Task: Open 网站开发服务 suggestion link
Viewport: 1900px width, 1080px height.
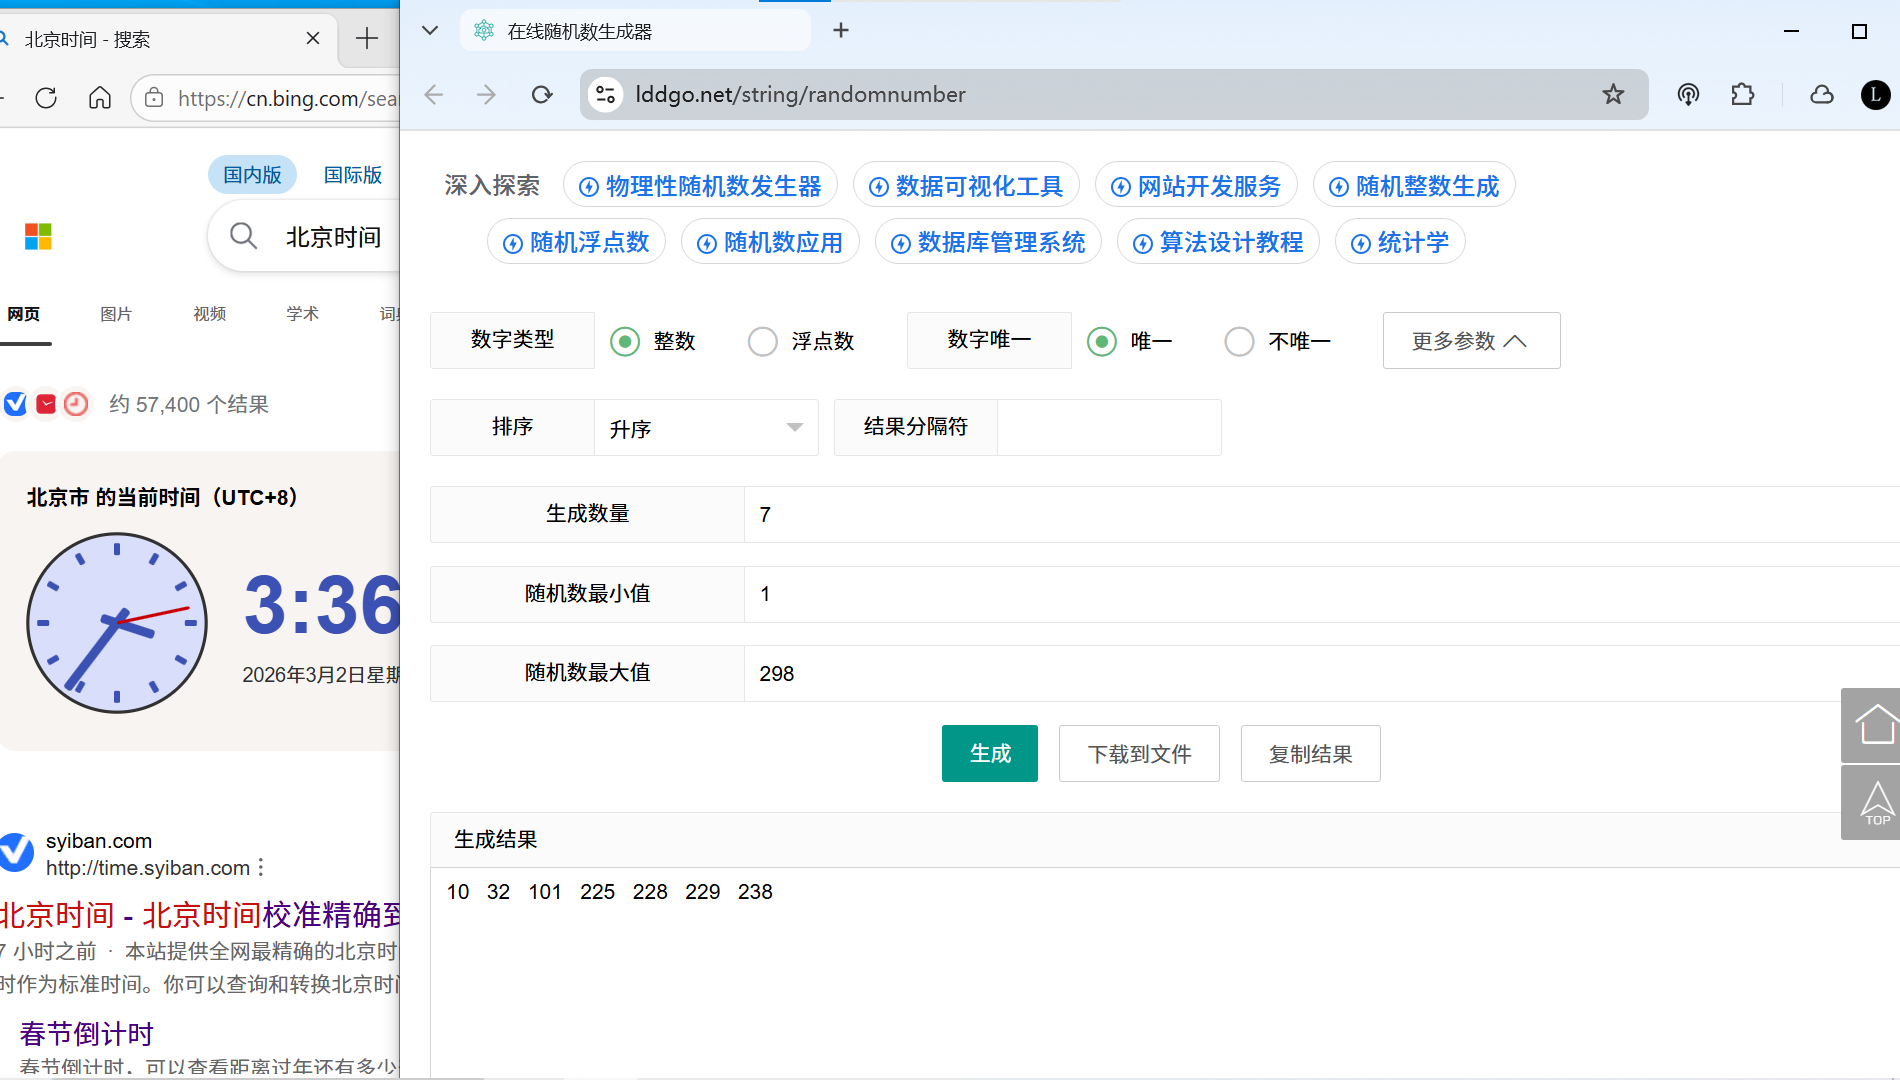Action: 1196,186
